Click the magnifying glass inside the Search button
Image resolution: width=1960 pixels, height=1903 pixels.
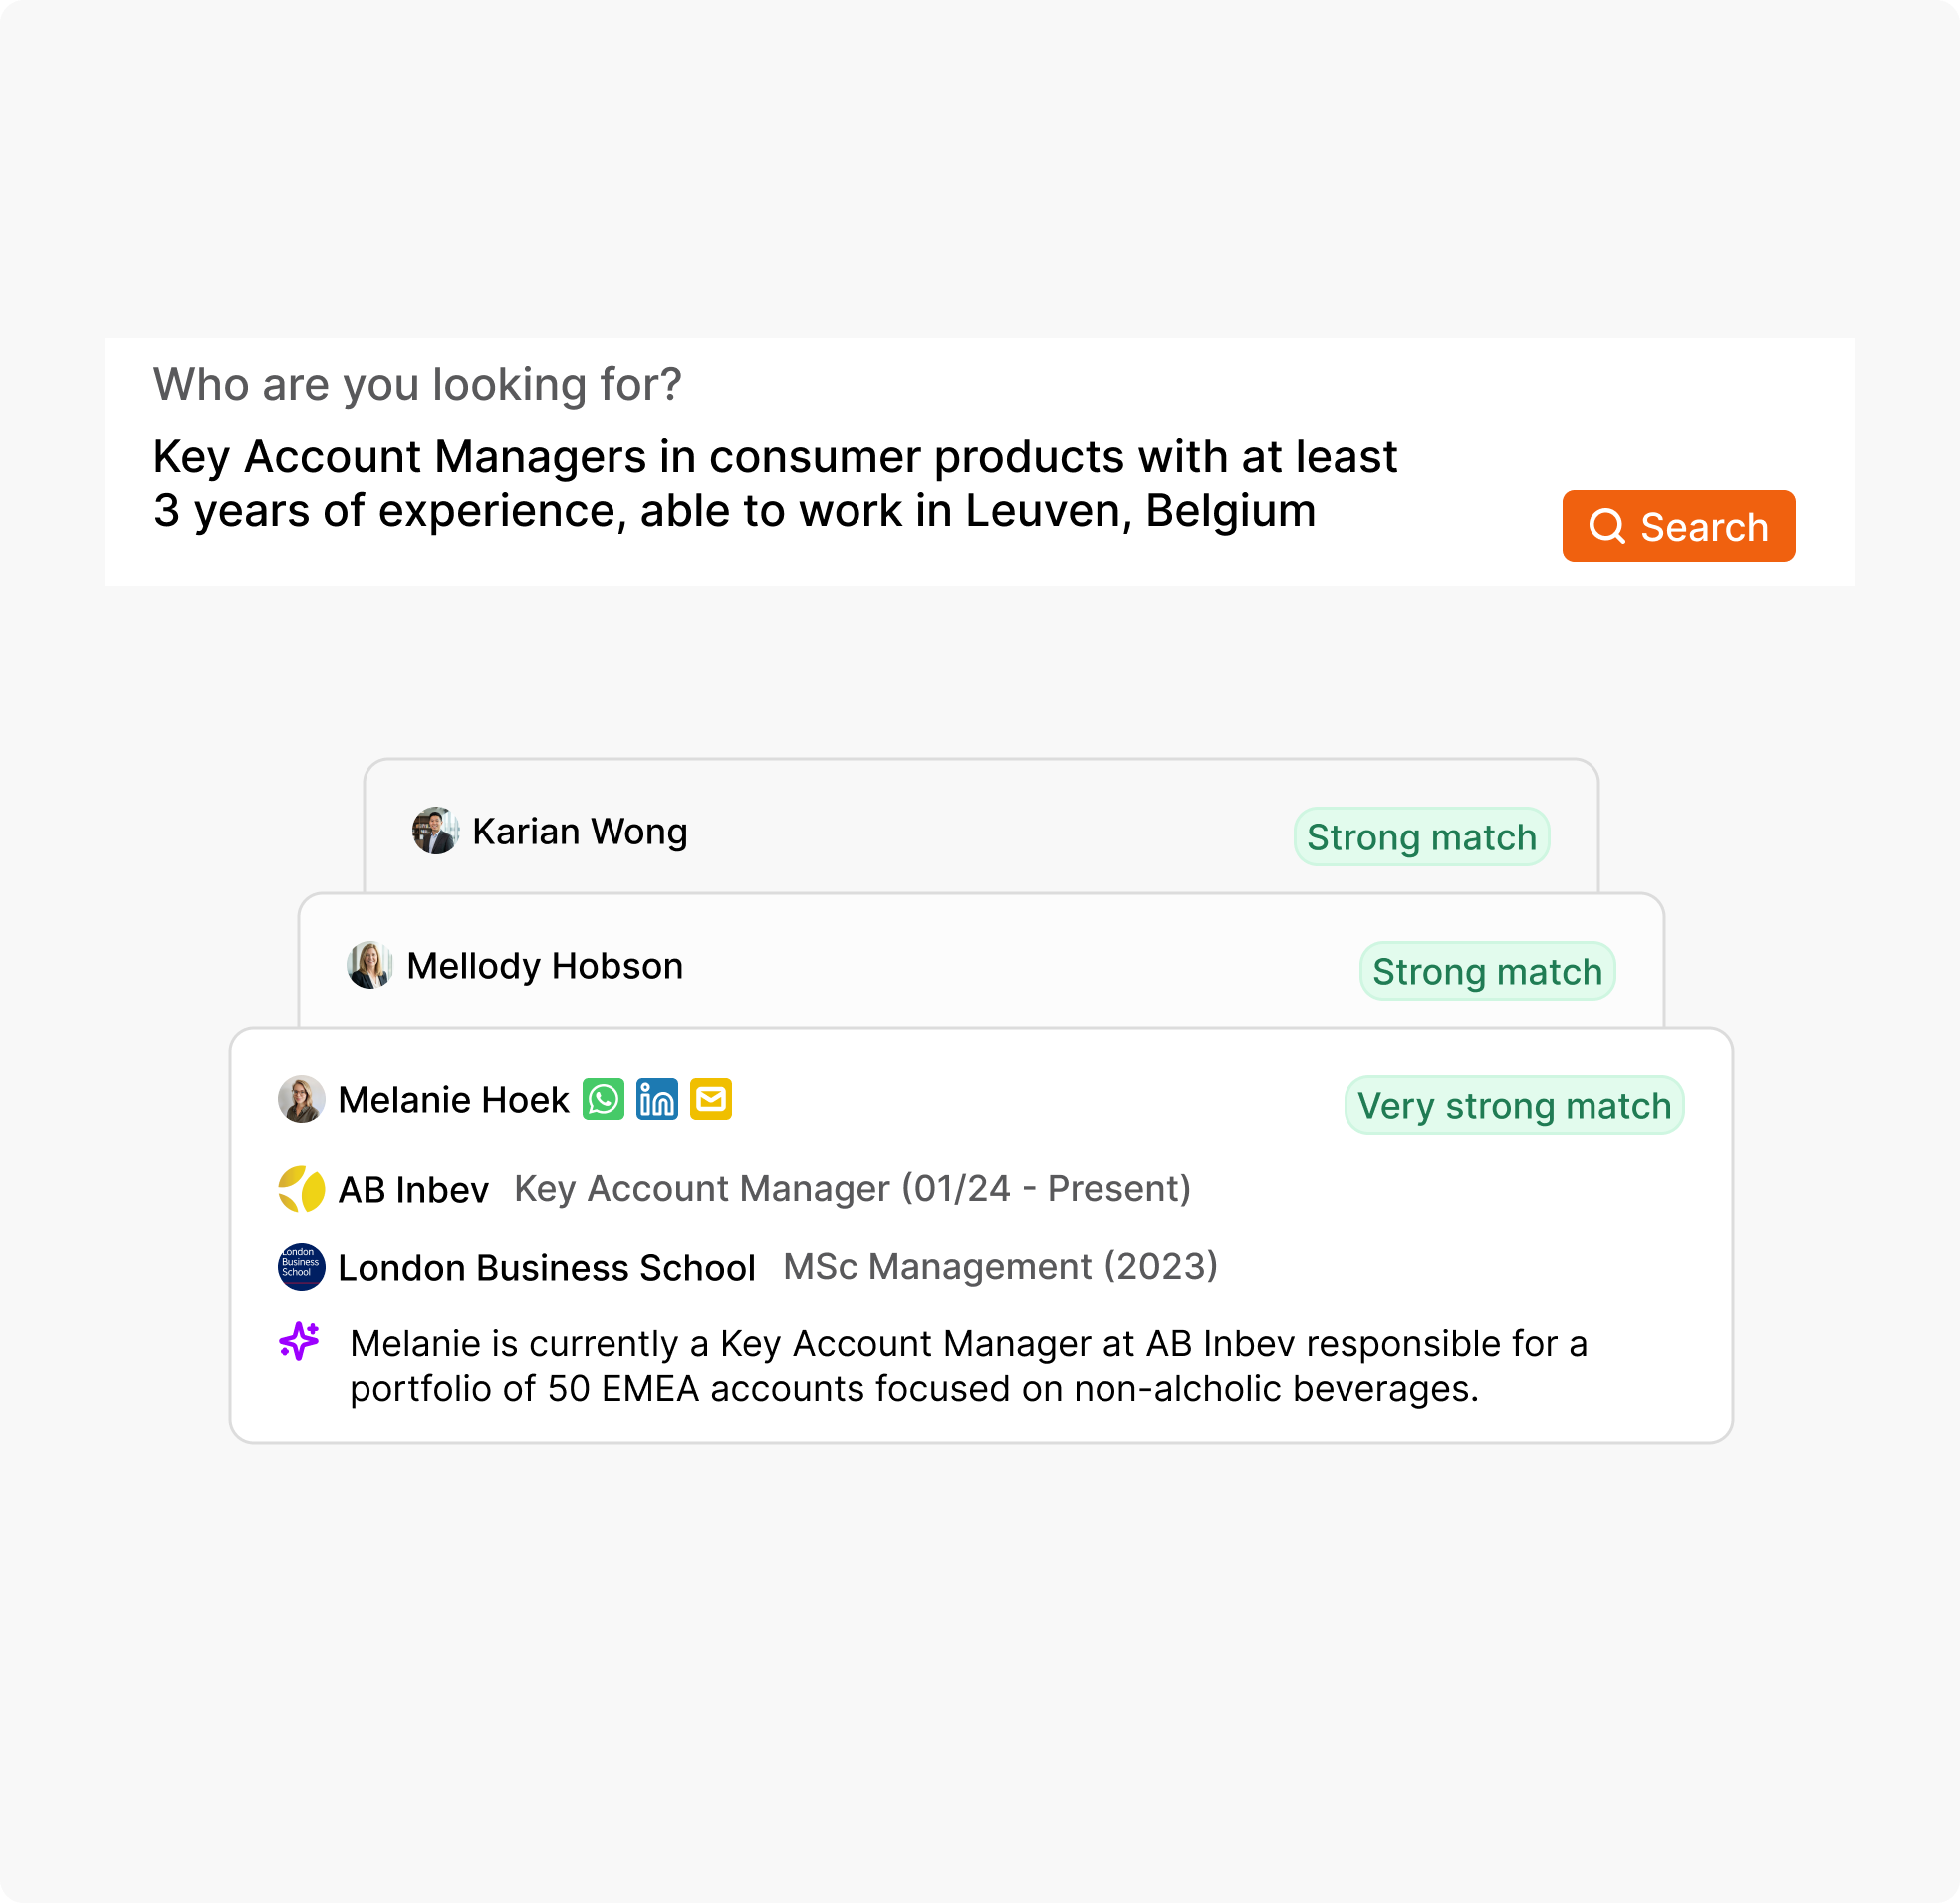(1608, 526)
